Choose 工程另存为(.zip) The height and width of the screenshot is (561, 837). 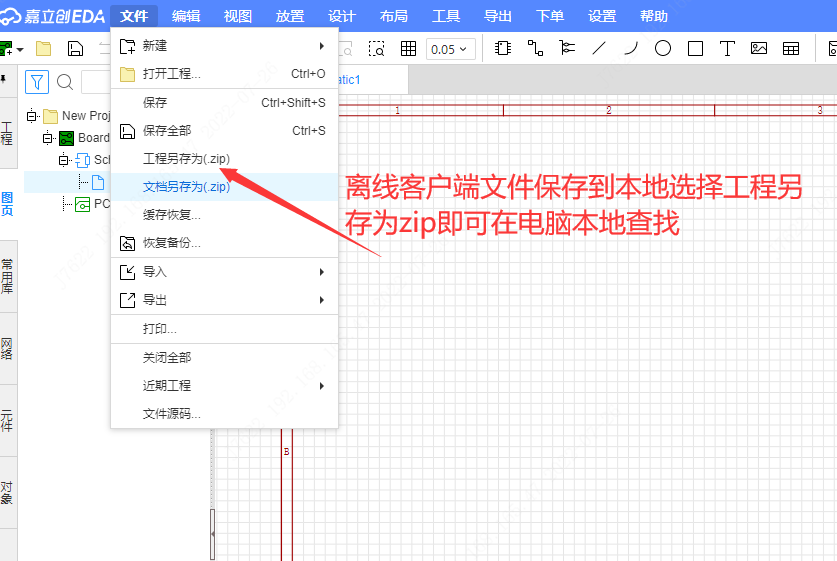(x=224, y=159)
